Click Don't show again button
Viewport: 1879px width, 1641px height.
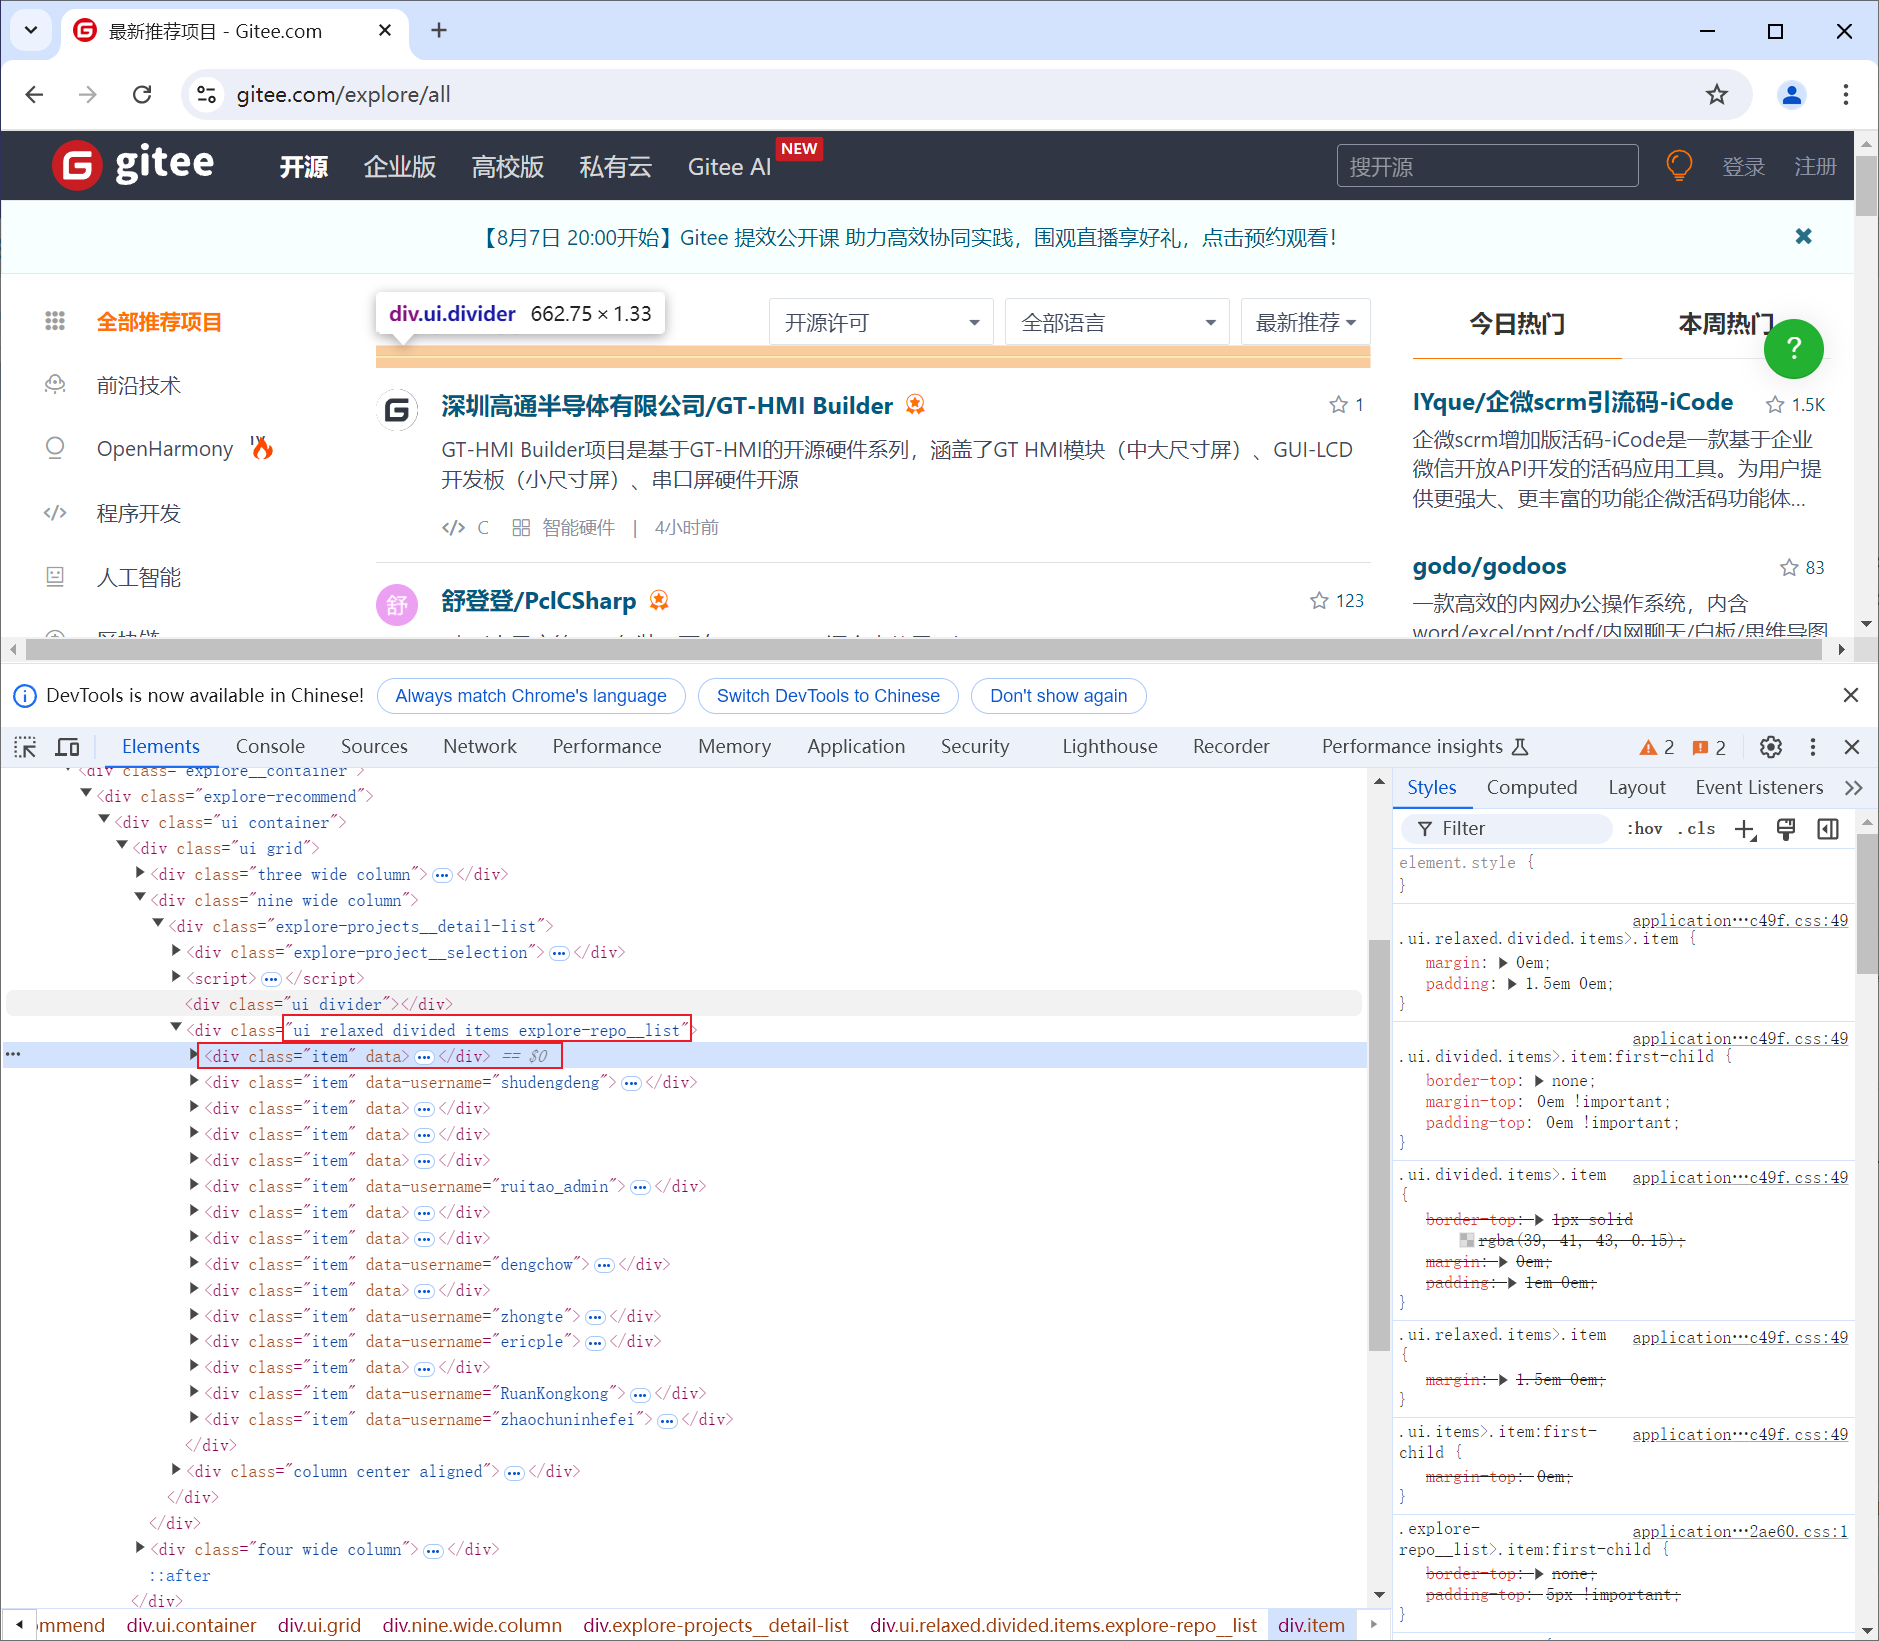[1059, 696]
